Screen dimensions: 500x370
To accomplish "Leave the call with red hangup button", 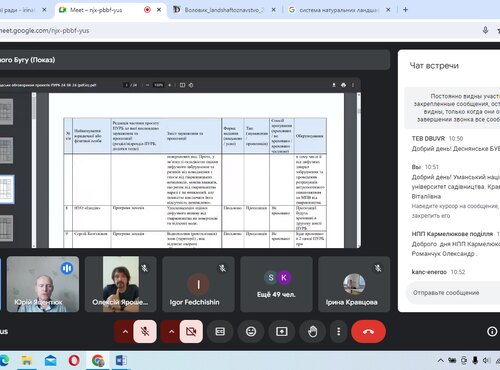I will coord(368,331).
